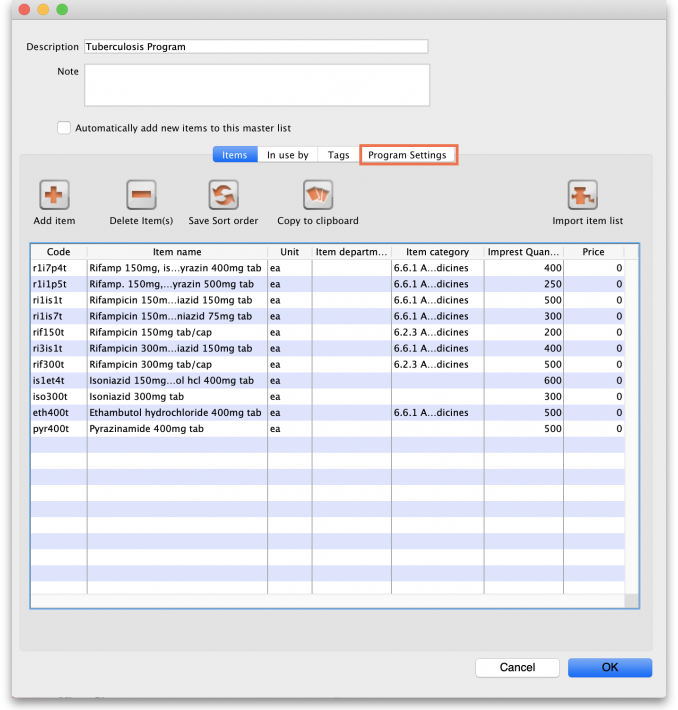Viewport: 678px width, 710px height.
Task: Click the Save Sort order icon
Action: (223, 195)
